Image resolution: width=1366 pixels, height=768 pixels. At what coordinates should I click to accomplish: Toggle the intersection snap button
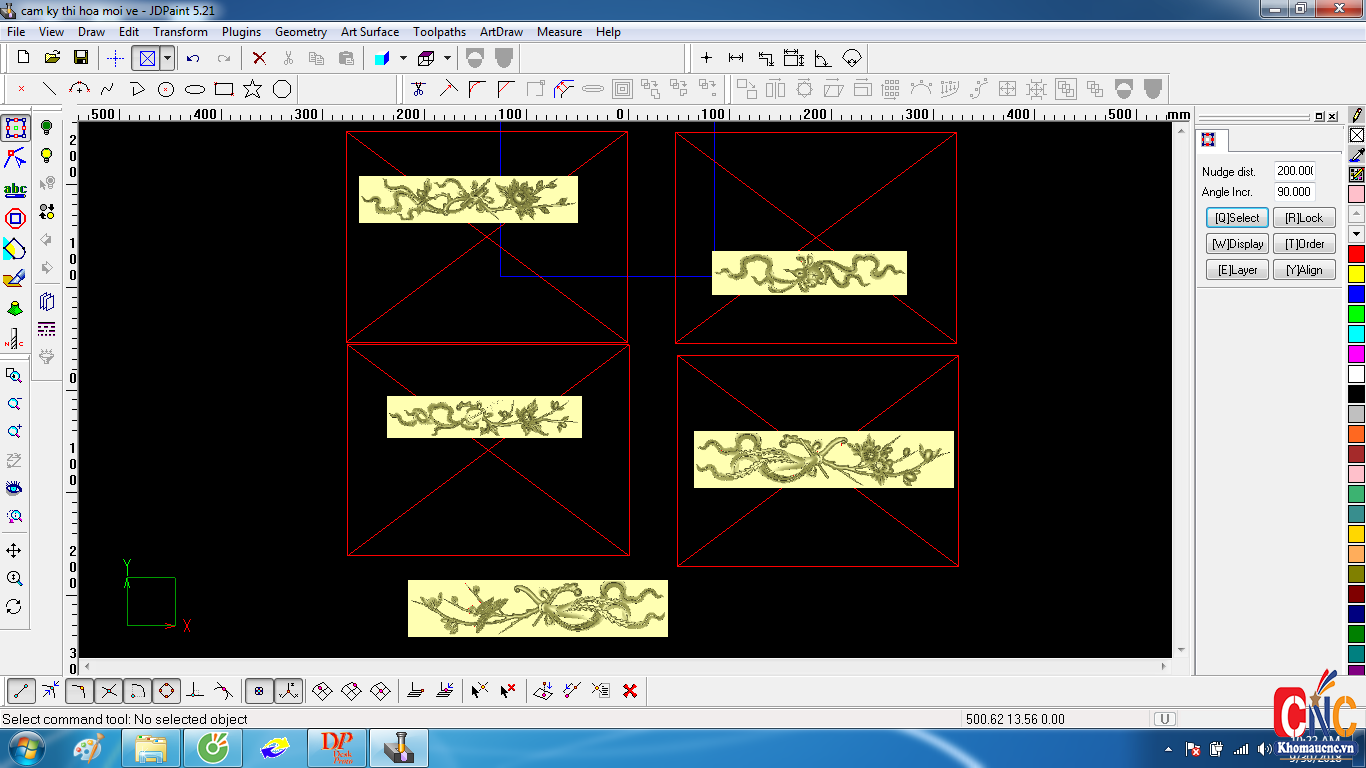[109, 690]
